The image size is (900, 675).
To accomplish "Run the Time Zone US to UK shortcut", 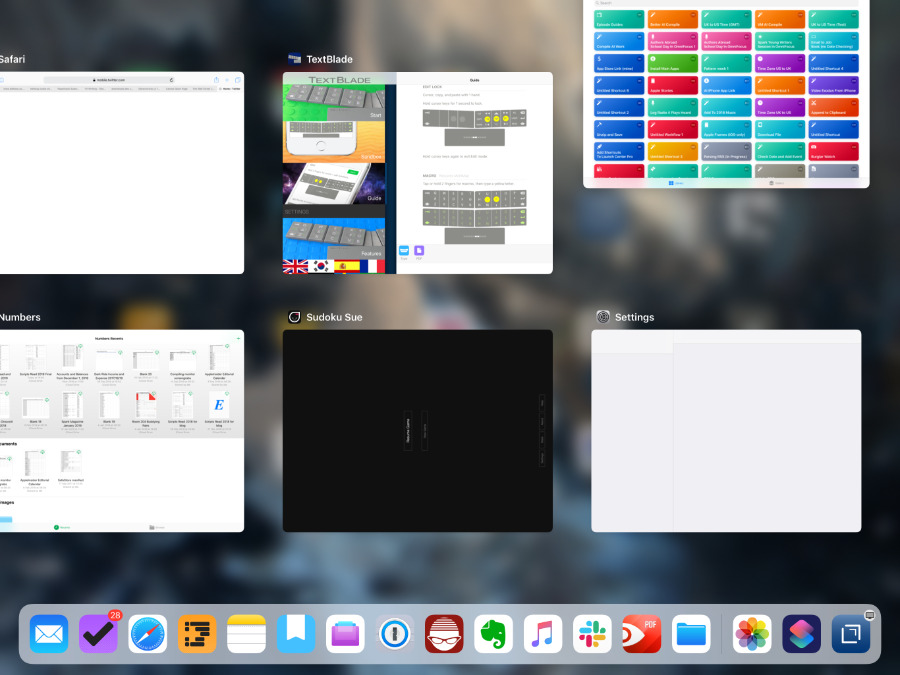I will (780, 63).
